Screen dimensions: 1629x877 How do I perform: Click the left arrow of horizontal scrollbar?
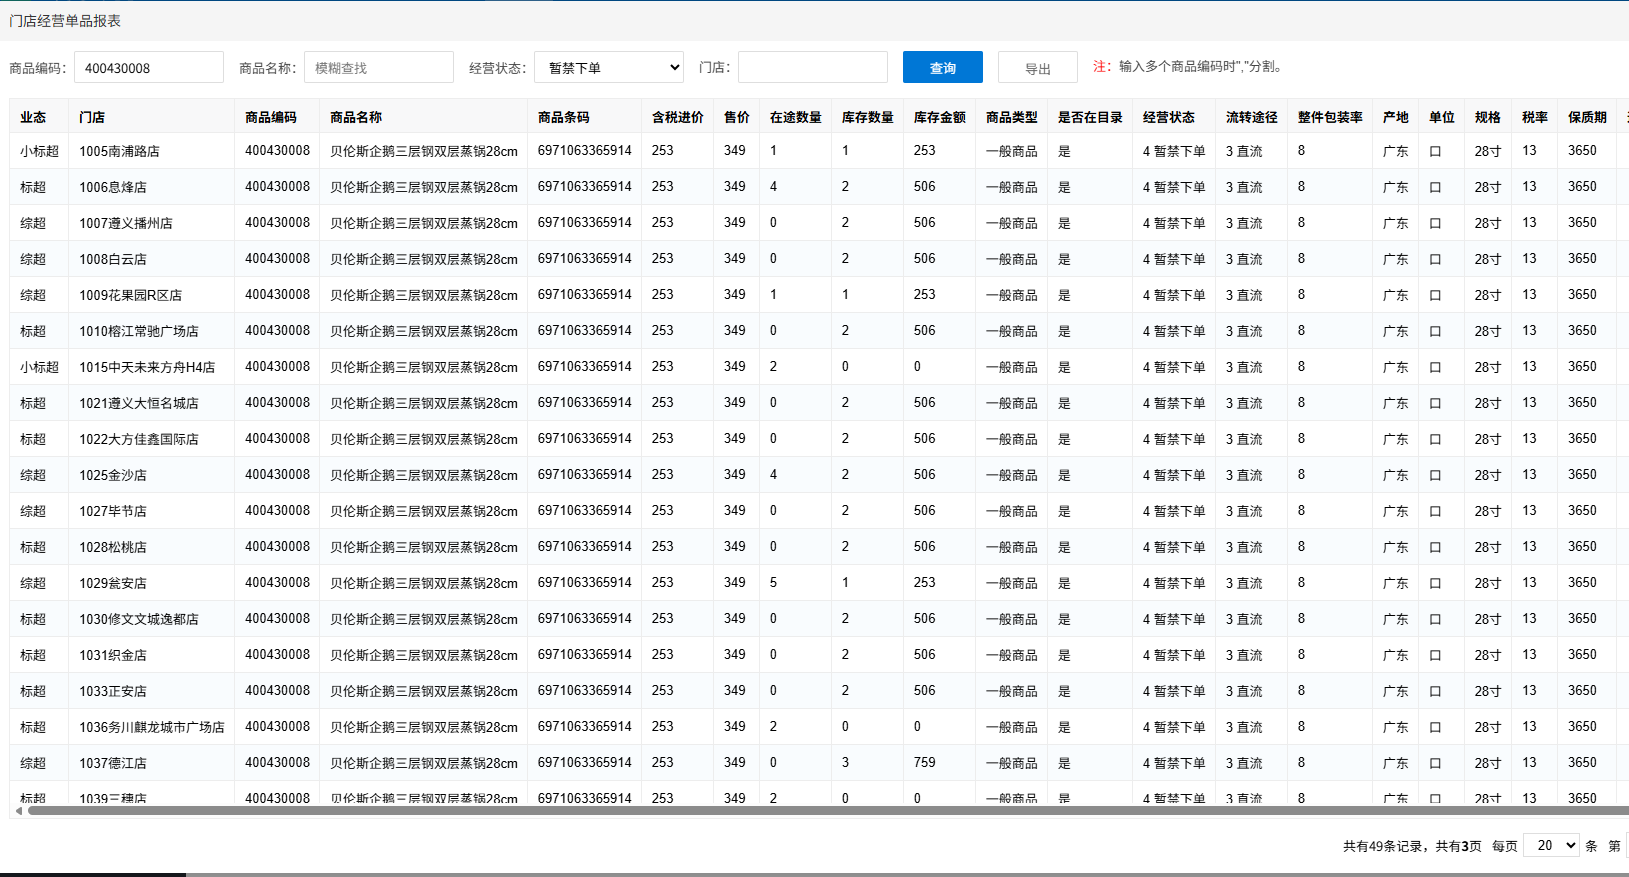pos(18,811)
